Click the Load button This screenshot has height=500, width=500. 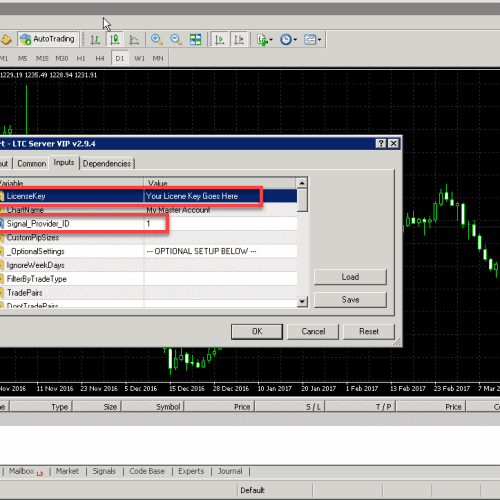point(350,277)
